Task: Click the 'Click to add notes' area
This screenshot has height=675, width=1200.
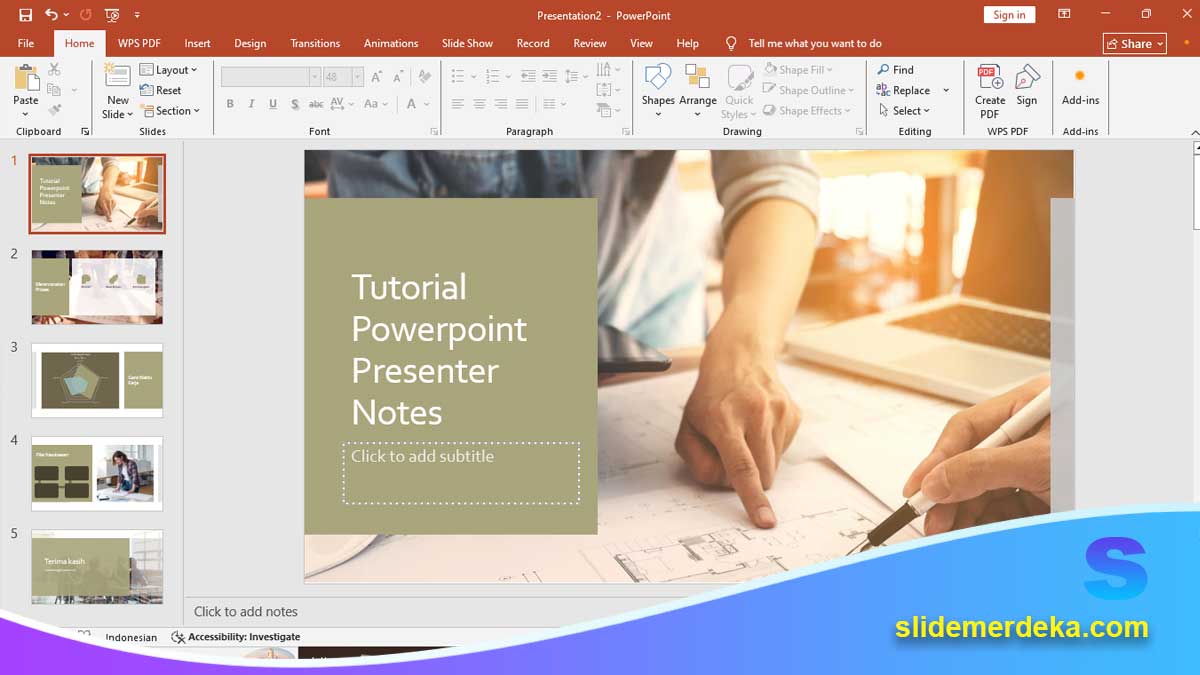Action: 246,611
